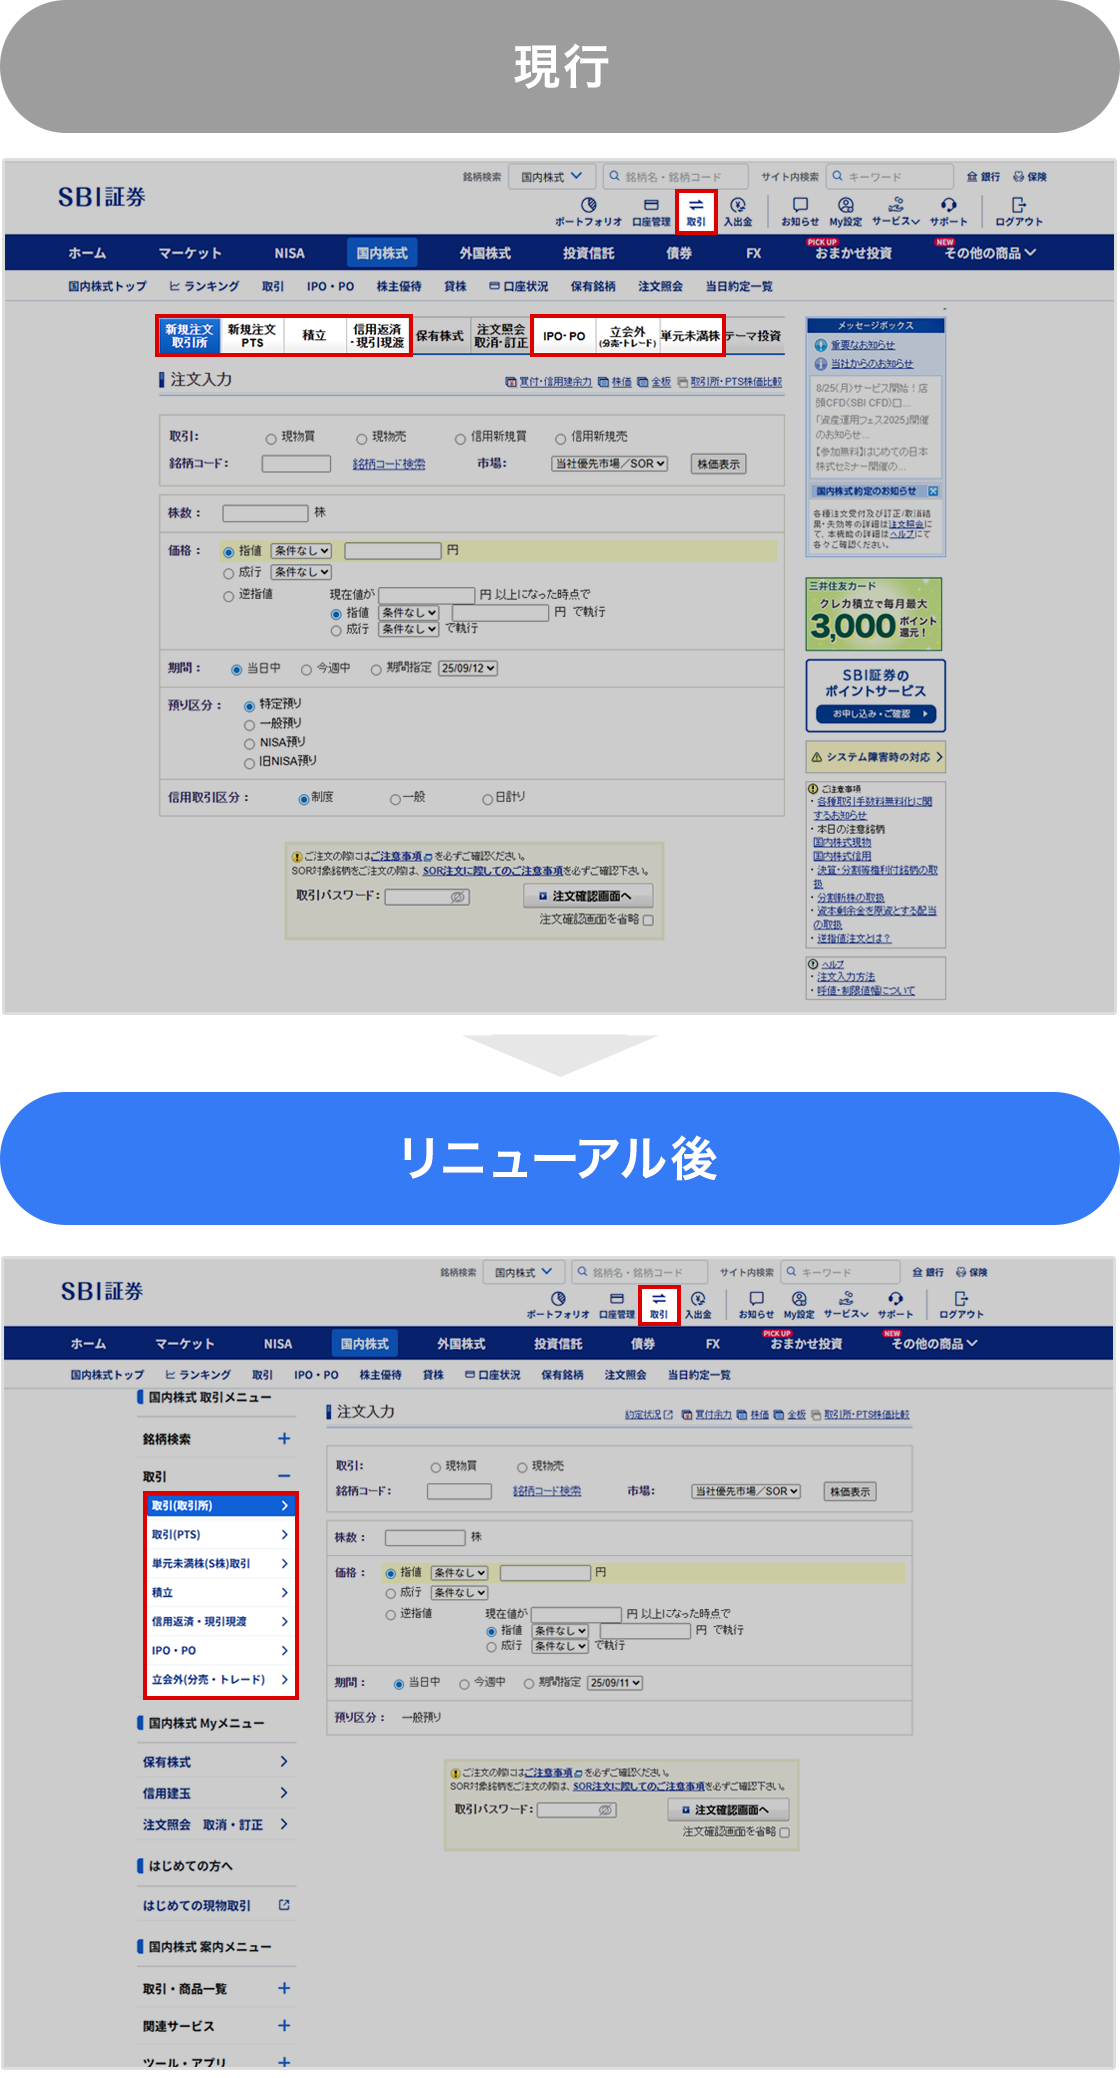Open 取引(PTS) sidebar menu item
Image resolution: width=1120 pixels, height=2078 pixels.
[221, 1534]
